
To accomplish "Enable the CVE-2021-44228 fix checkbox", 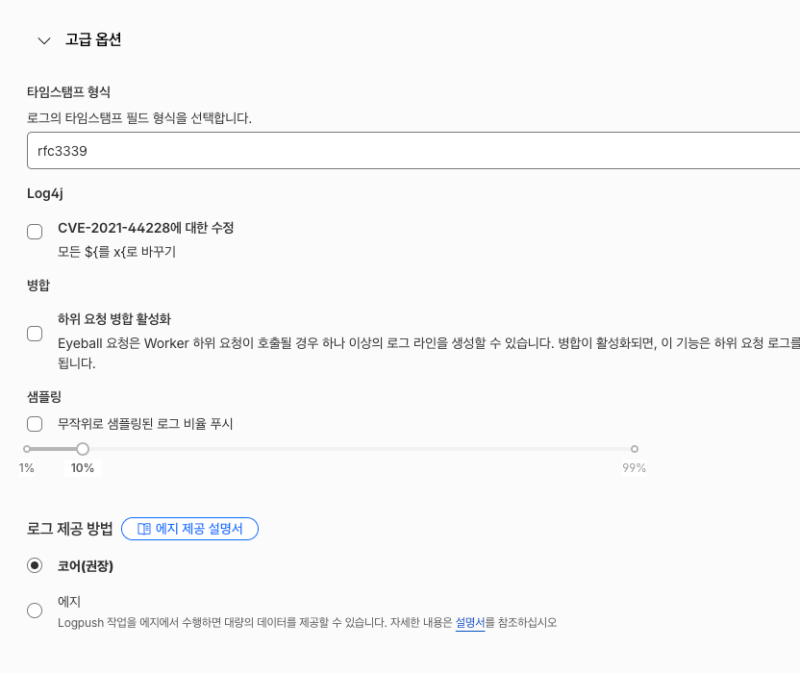I will pos(35,232).
